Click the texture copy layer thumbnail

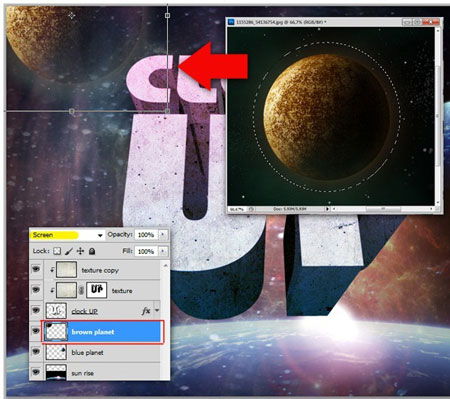pyautogui.click(x=66, y=270)
